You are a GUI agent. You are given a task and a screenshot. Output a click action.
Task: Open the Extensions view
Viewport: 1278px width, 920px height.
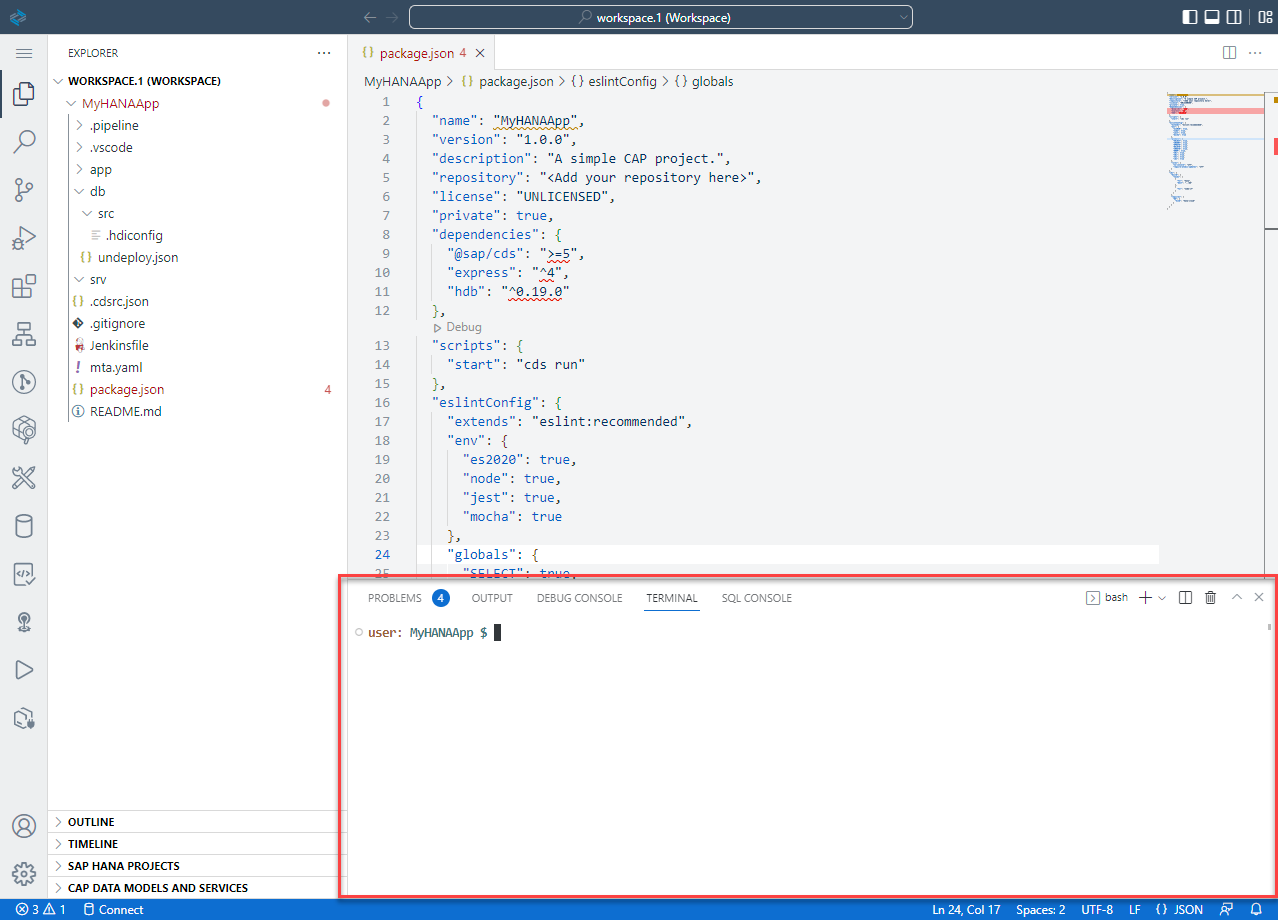[x=24, y=287]
